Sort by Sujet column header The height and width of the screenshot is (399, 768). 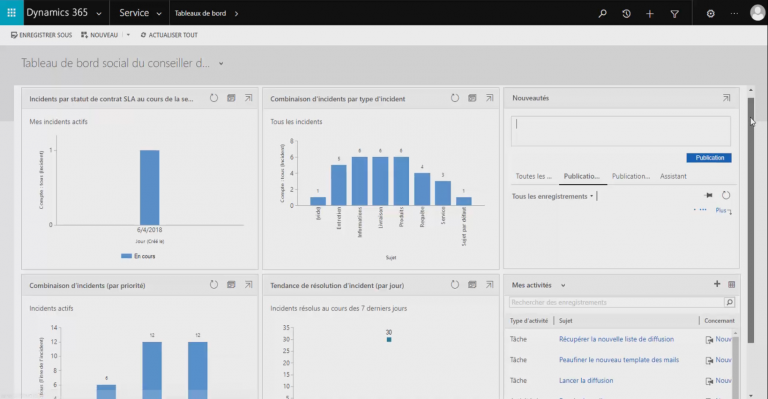(566, 321)
